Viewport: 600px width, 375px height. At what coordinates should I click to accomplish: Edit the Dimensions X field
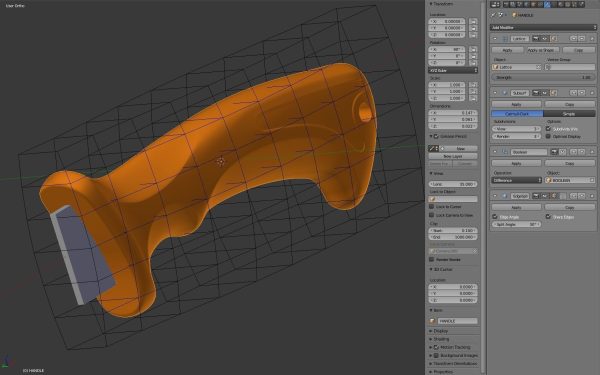(453, 113)
